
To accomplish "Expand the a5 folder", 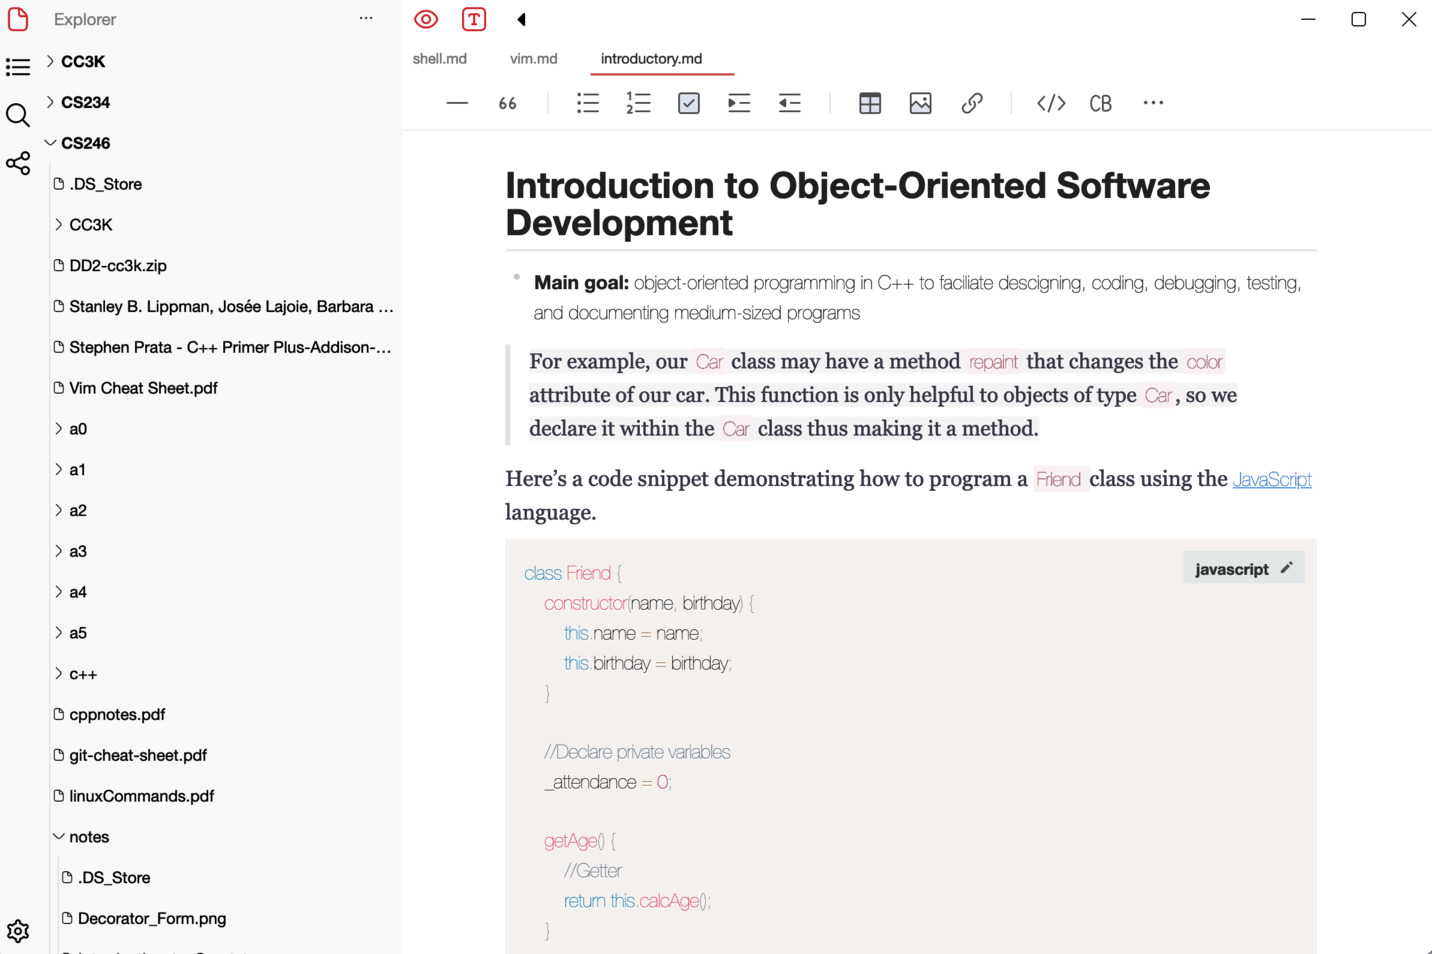I will (x=59, y=633).
